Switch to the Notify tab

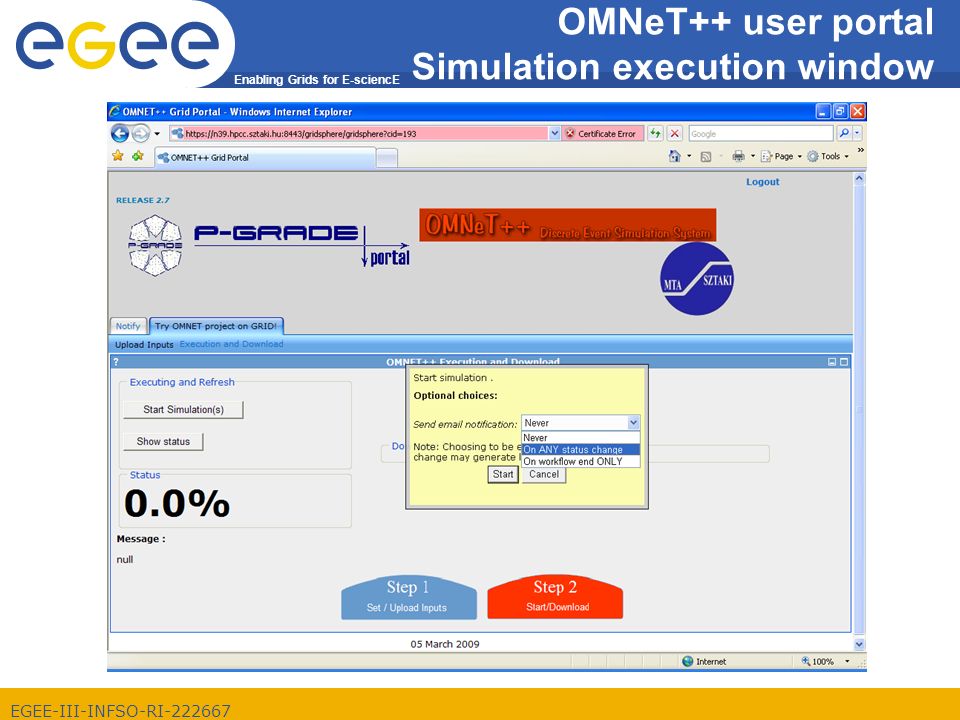[128, 326]
